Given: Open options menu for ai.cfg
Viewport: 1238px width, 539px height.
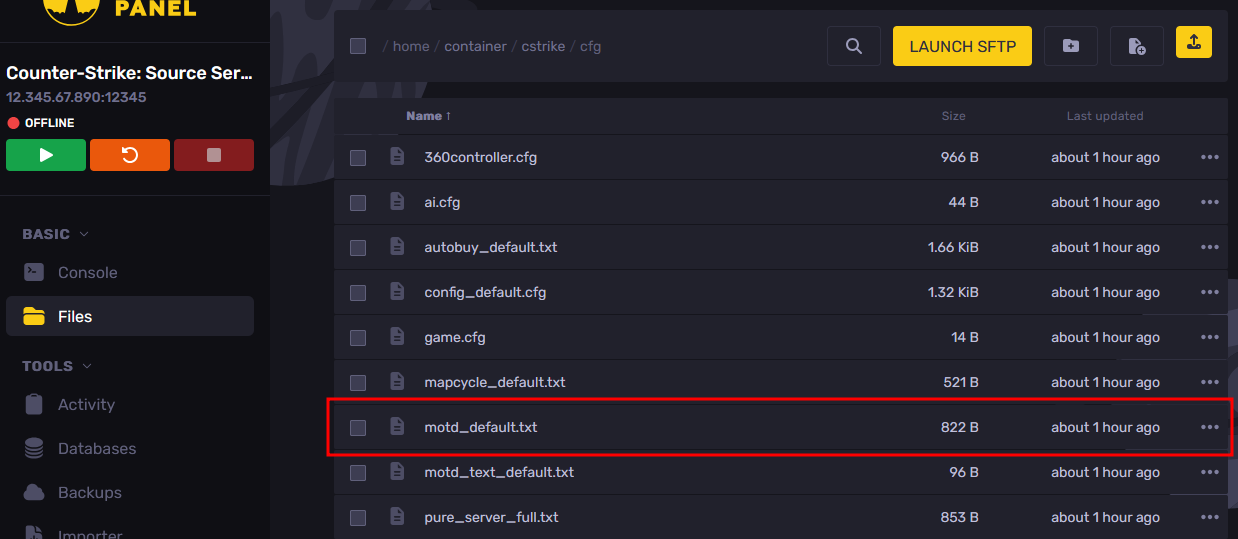Looking at the screenshot, I should coord(1209,202).
